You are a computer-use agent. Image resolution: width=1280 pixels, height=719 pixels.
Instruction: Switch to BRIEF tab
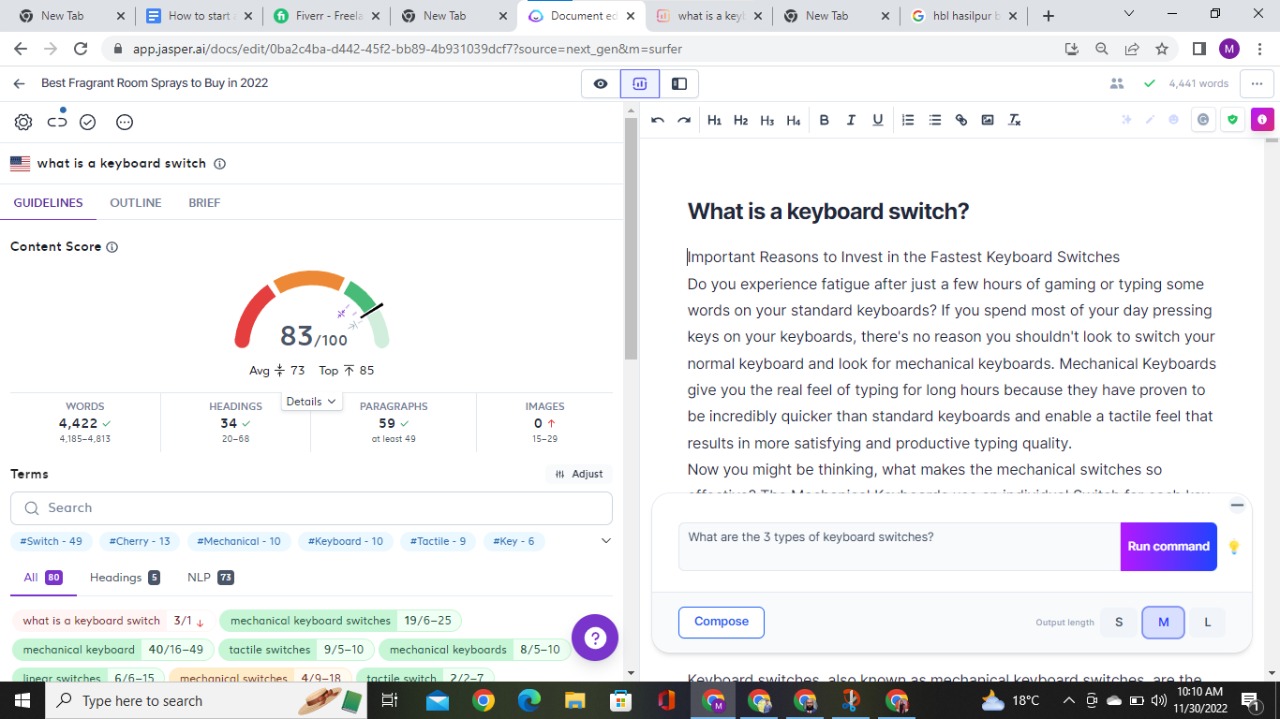[x=204, y=203]
